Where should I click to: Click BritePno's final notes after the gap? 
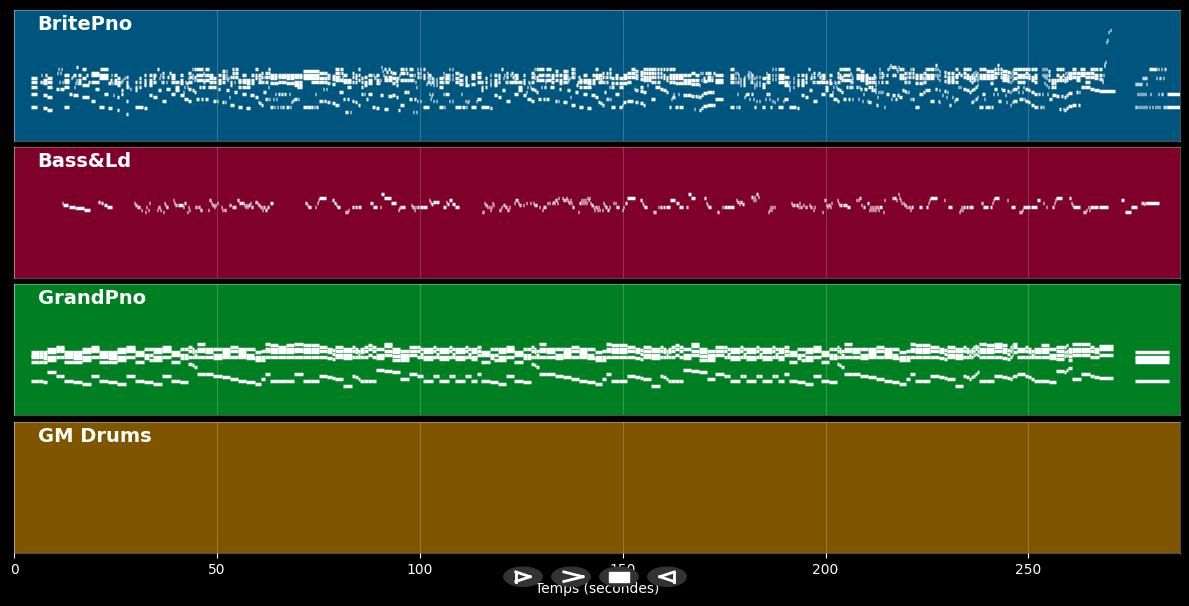click(x=1156, y=95)
